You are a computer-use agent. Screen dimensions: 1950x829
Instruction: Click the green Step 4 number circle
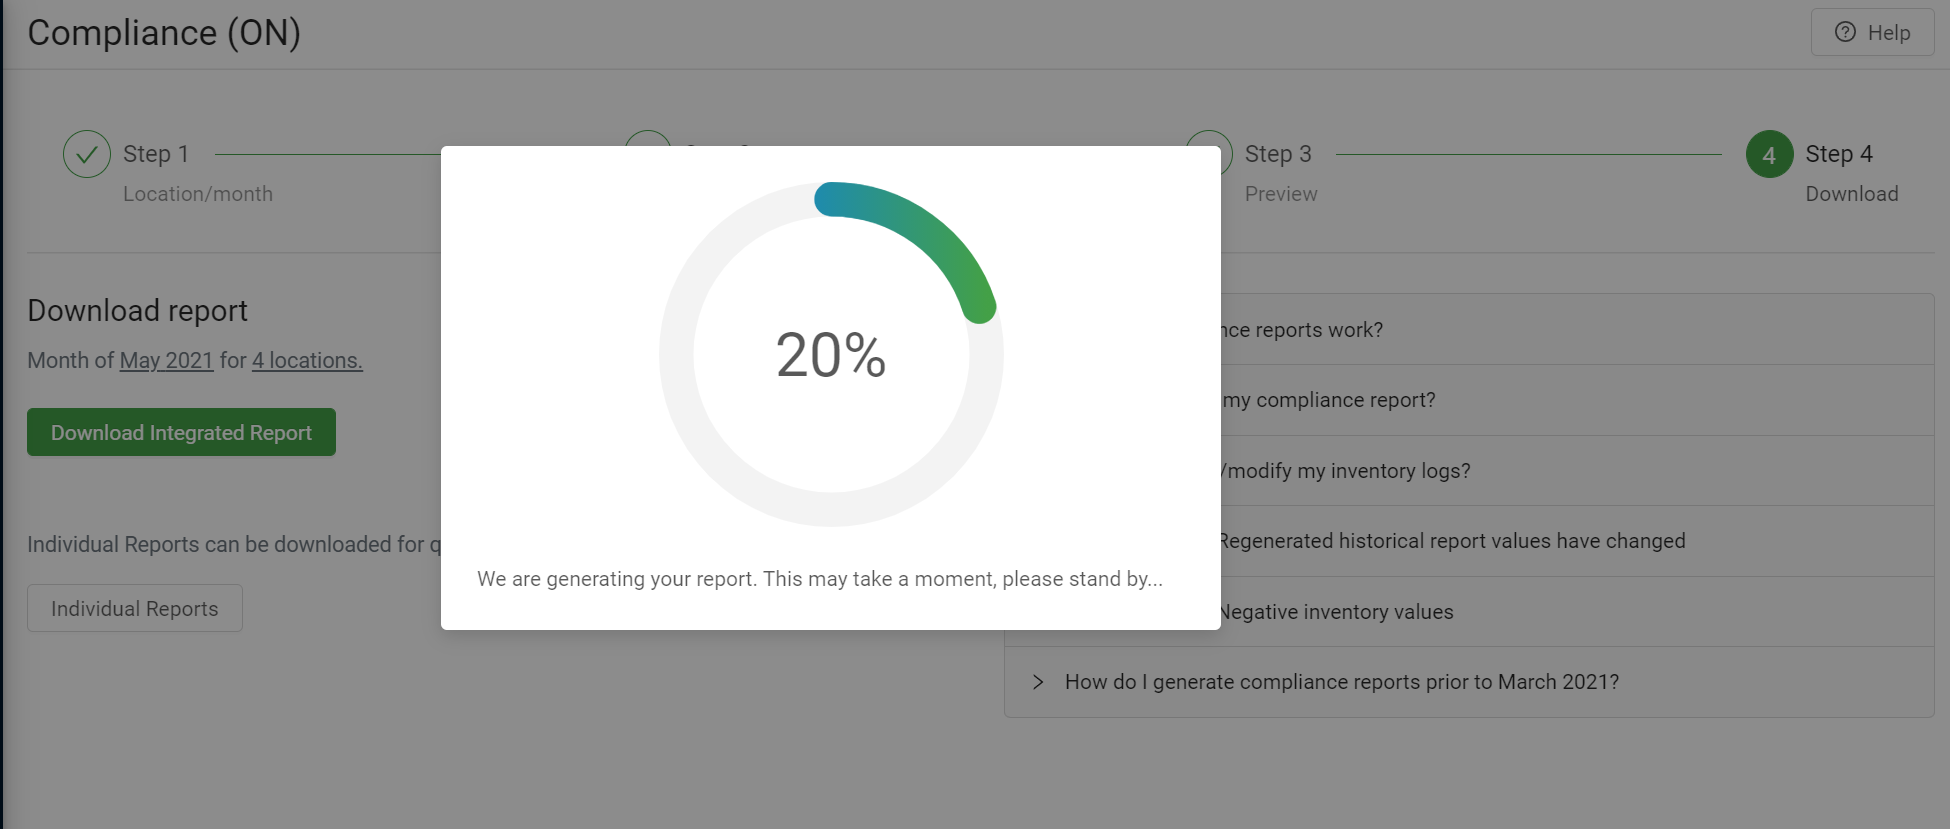point(1769,154)
